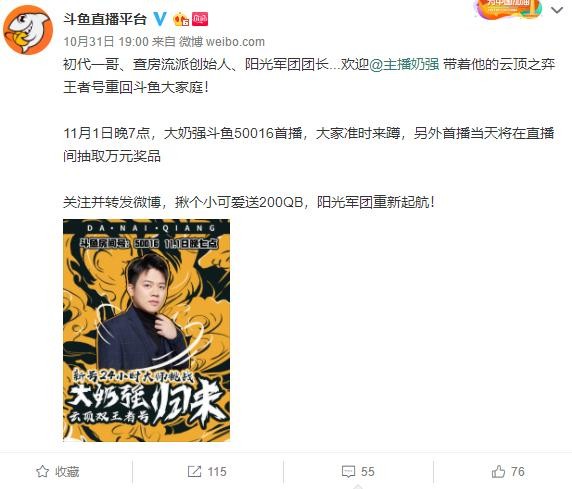Click the 55 comment count
572x489 pixels.
click(367, 471)
